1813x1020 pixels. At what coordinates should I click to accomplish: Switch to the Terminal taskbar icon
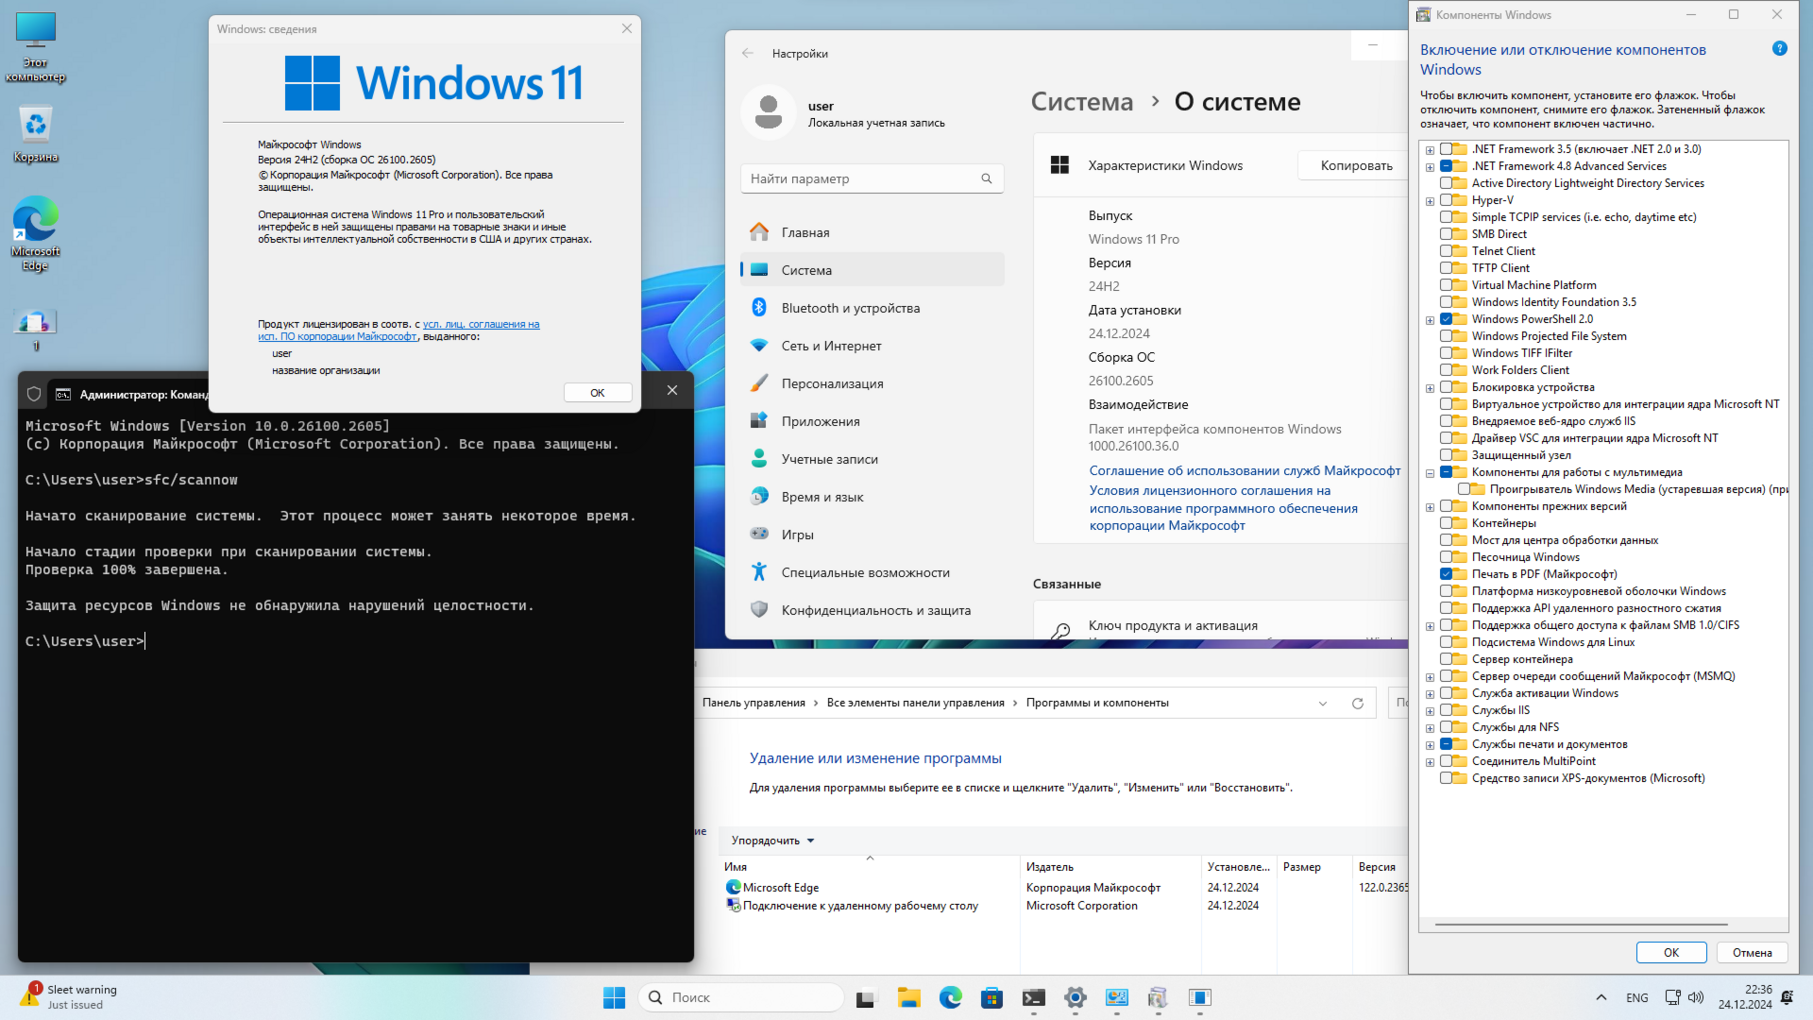coord(1034,997)
